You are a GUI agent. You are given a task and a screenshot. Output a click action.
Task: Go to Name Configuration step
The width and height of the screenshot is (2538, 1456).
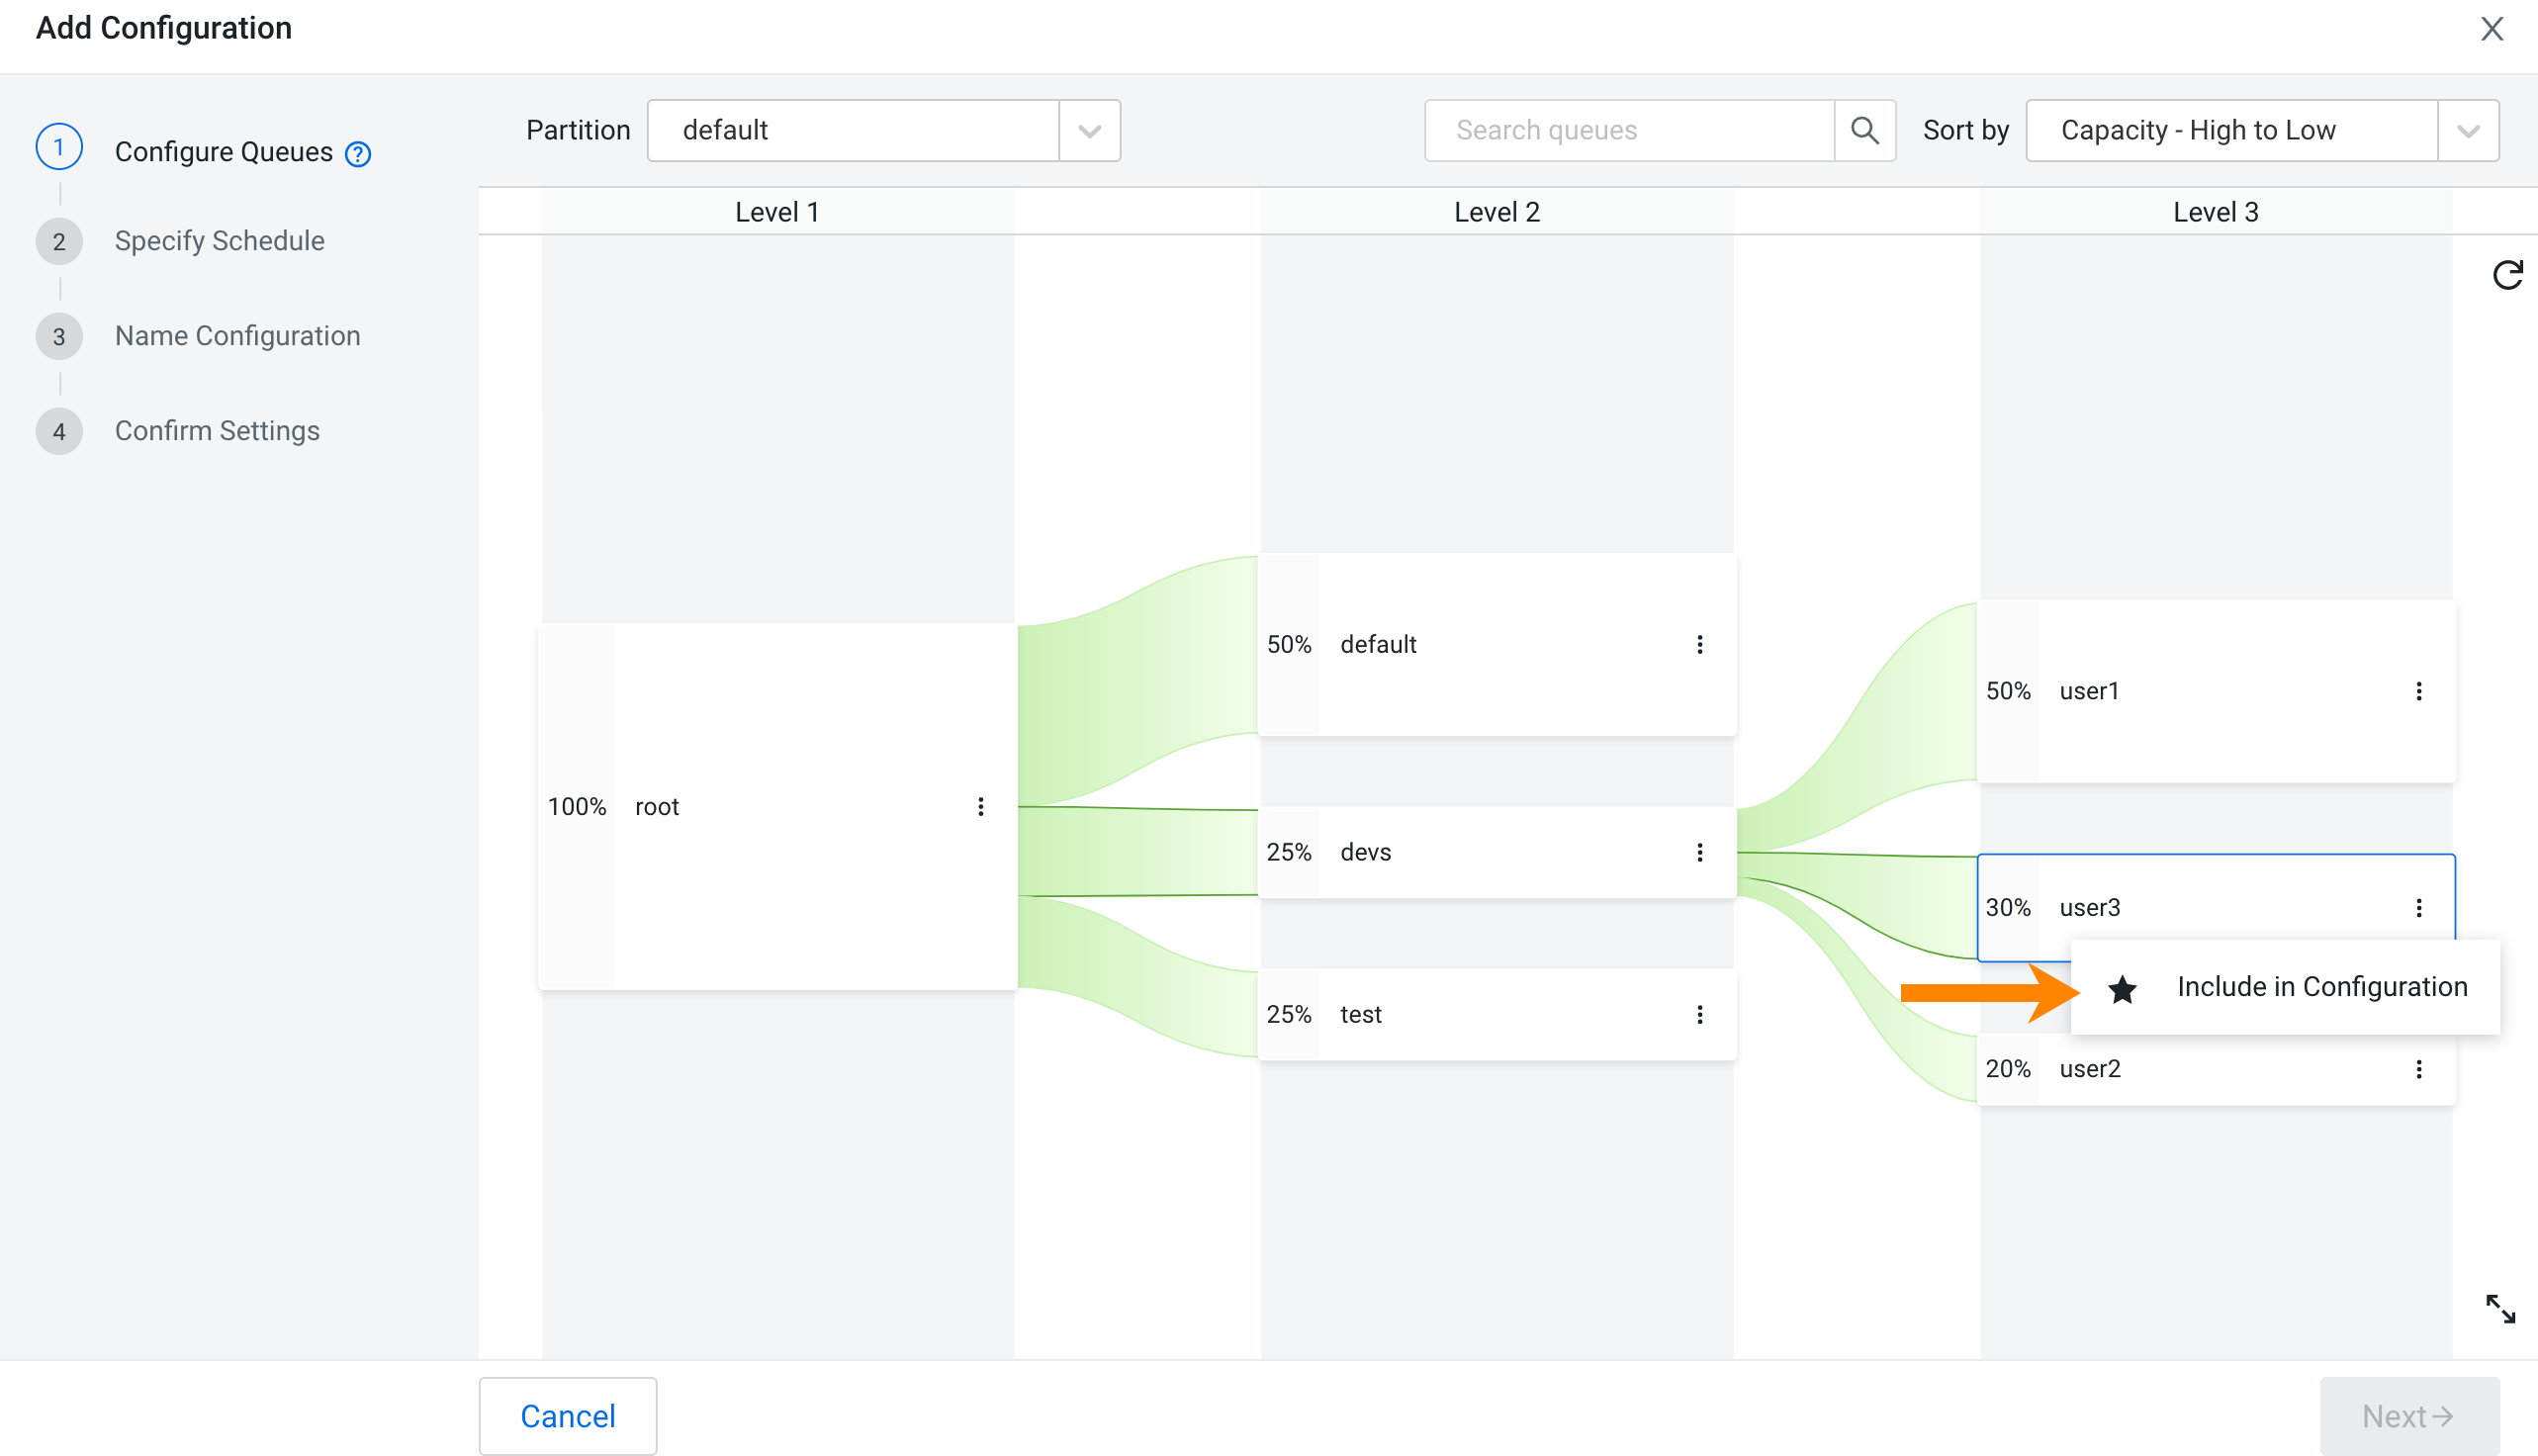click(x=237, y=336)
